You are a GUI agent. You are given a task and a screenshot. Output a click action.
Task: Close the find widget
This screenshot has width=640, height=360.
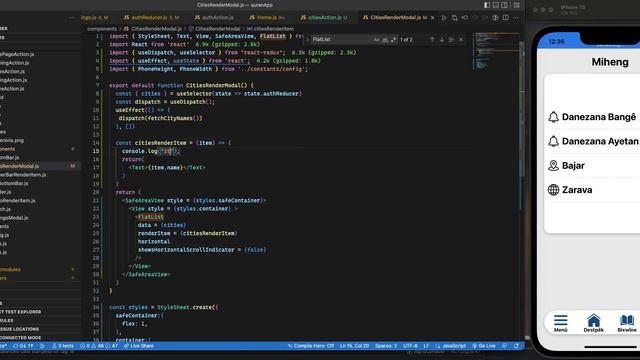[461, 40]
